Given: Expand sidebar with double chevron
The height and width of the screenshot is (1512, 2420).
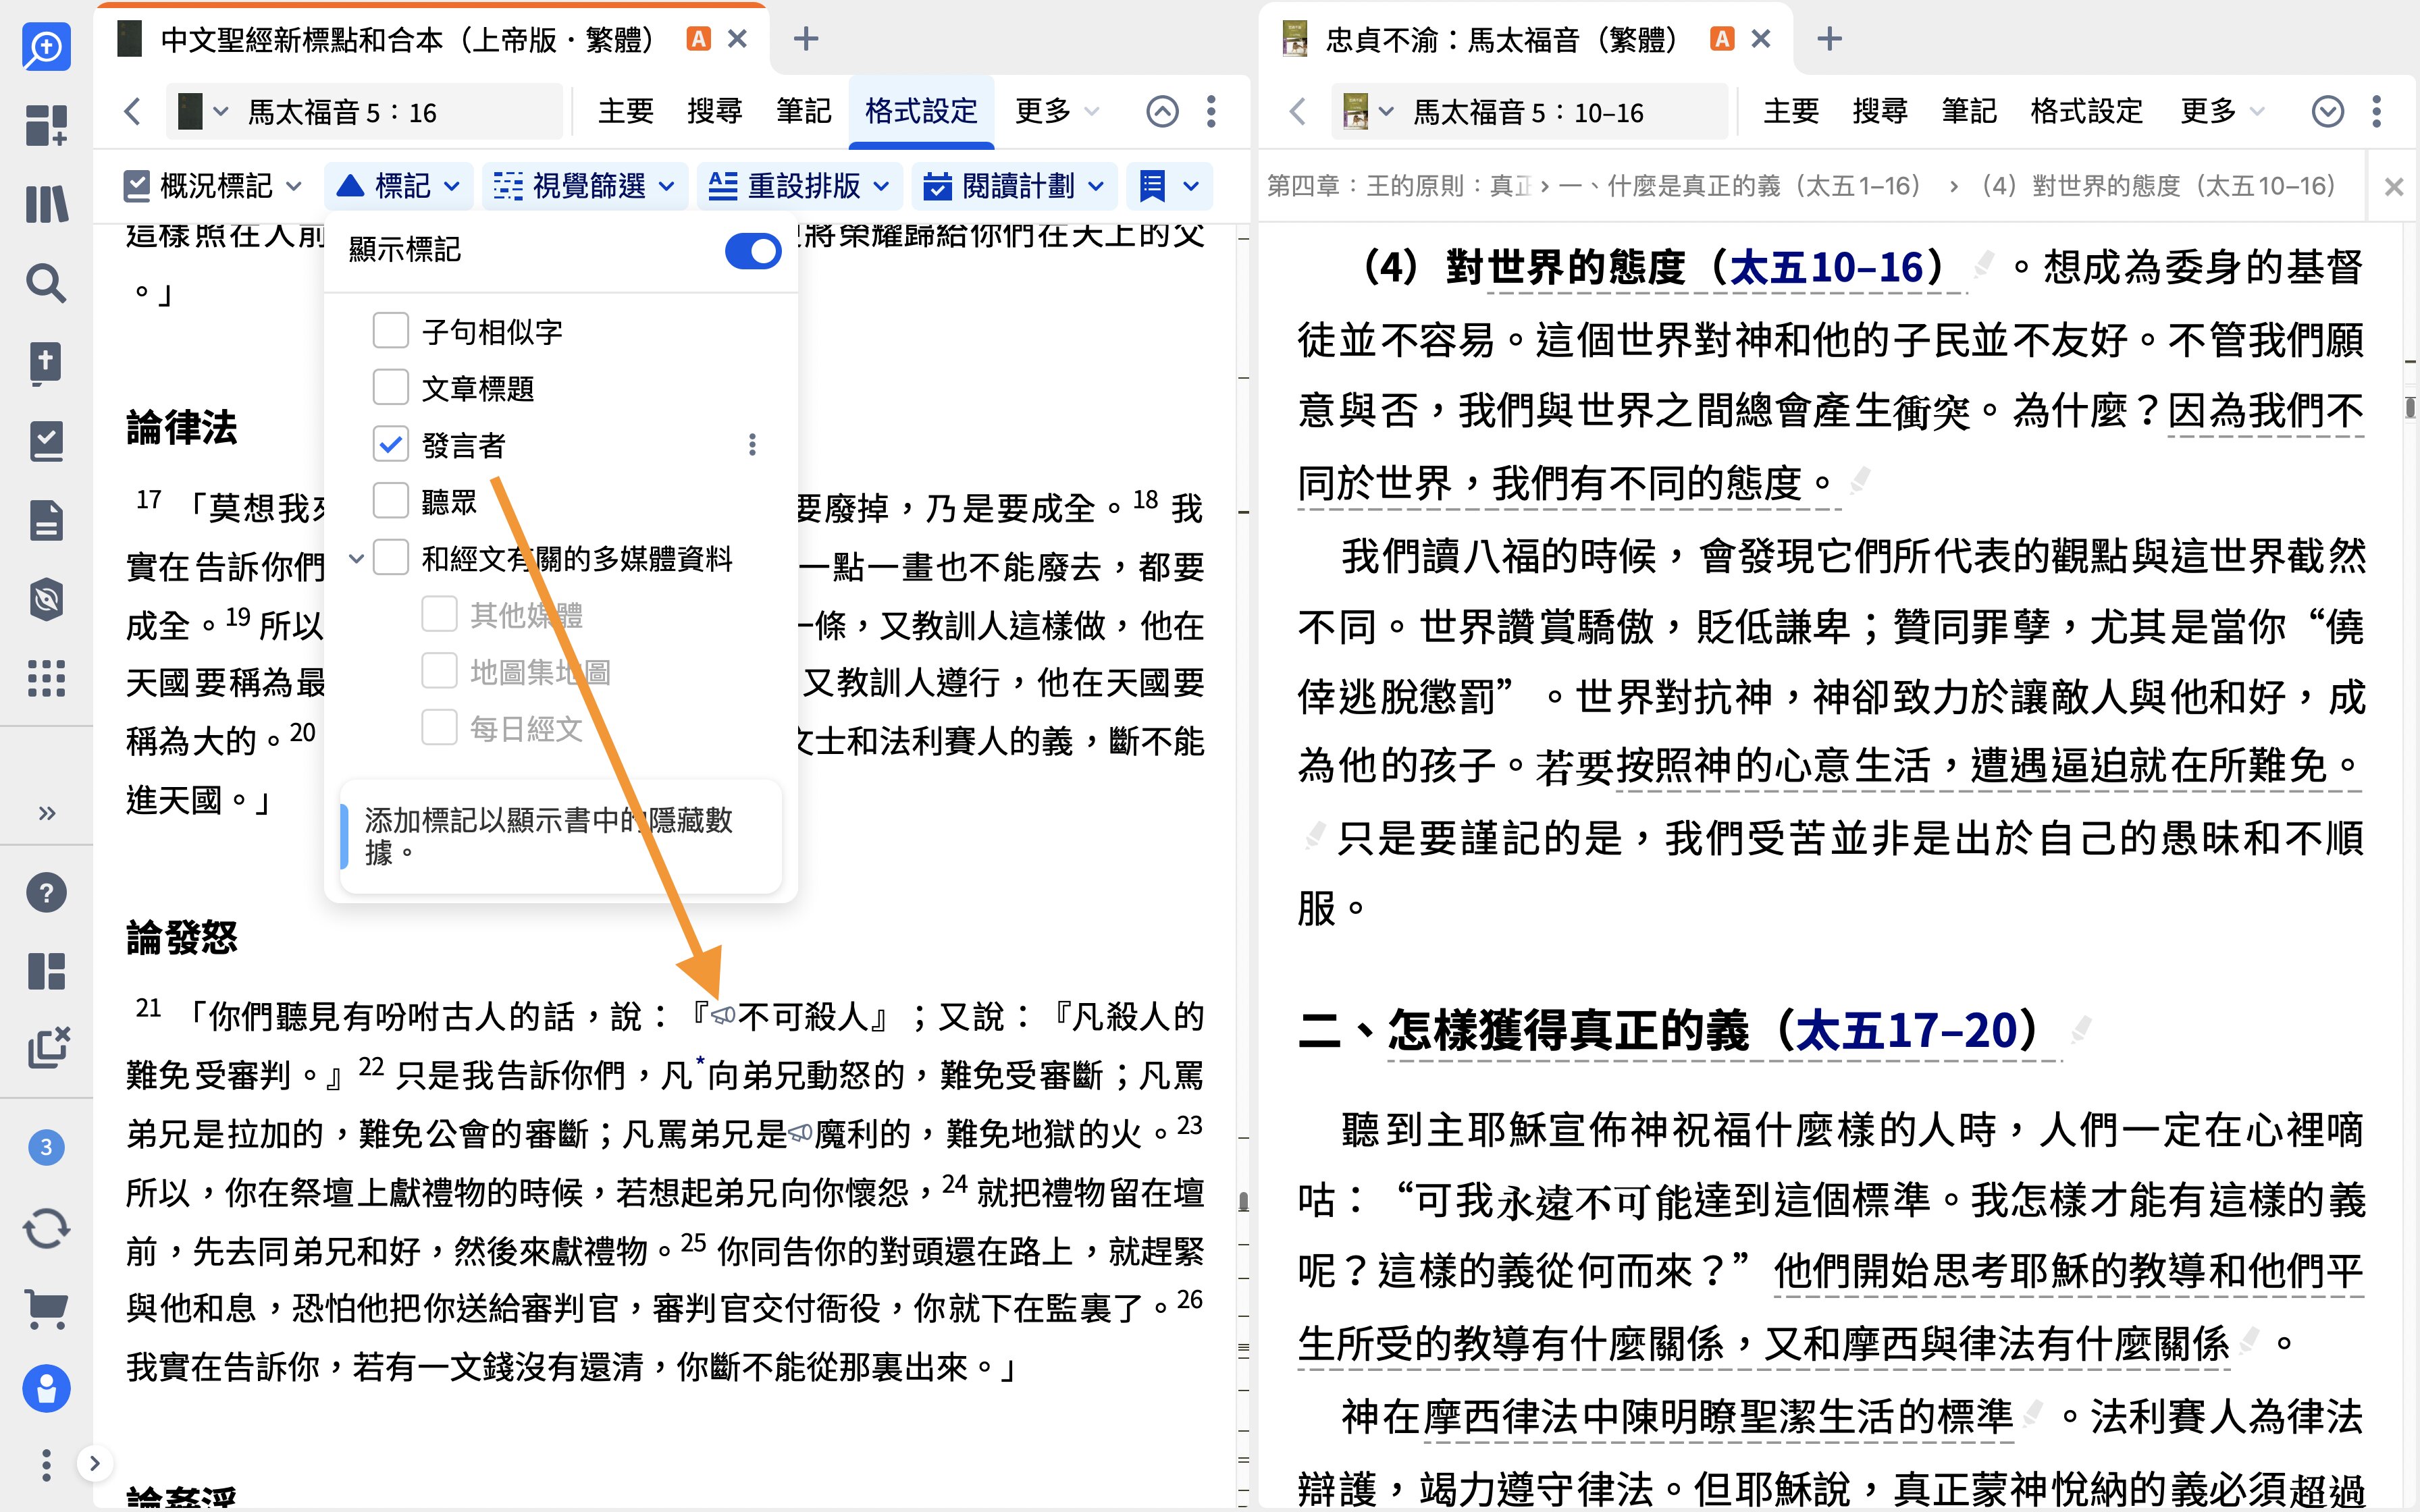Looking at the screenshot, I should click(46, 812).
